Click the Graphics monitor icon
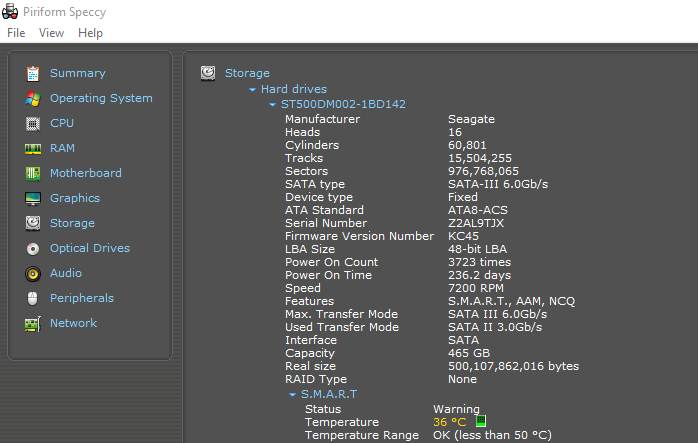698x443 pixels. tap(33, 199)
